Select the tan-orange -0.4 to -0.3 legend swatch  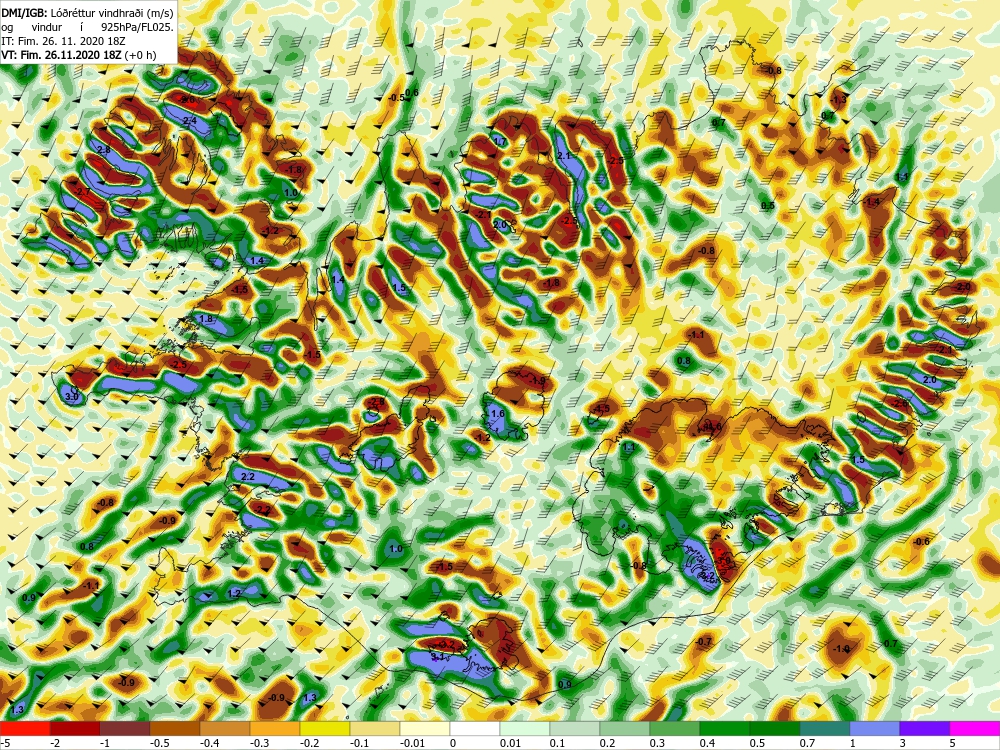[225, 728]
